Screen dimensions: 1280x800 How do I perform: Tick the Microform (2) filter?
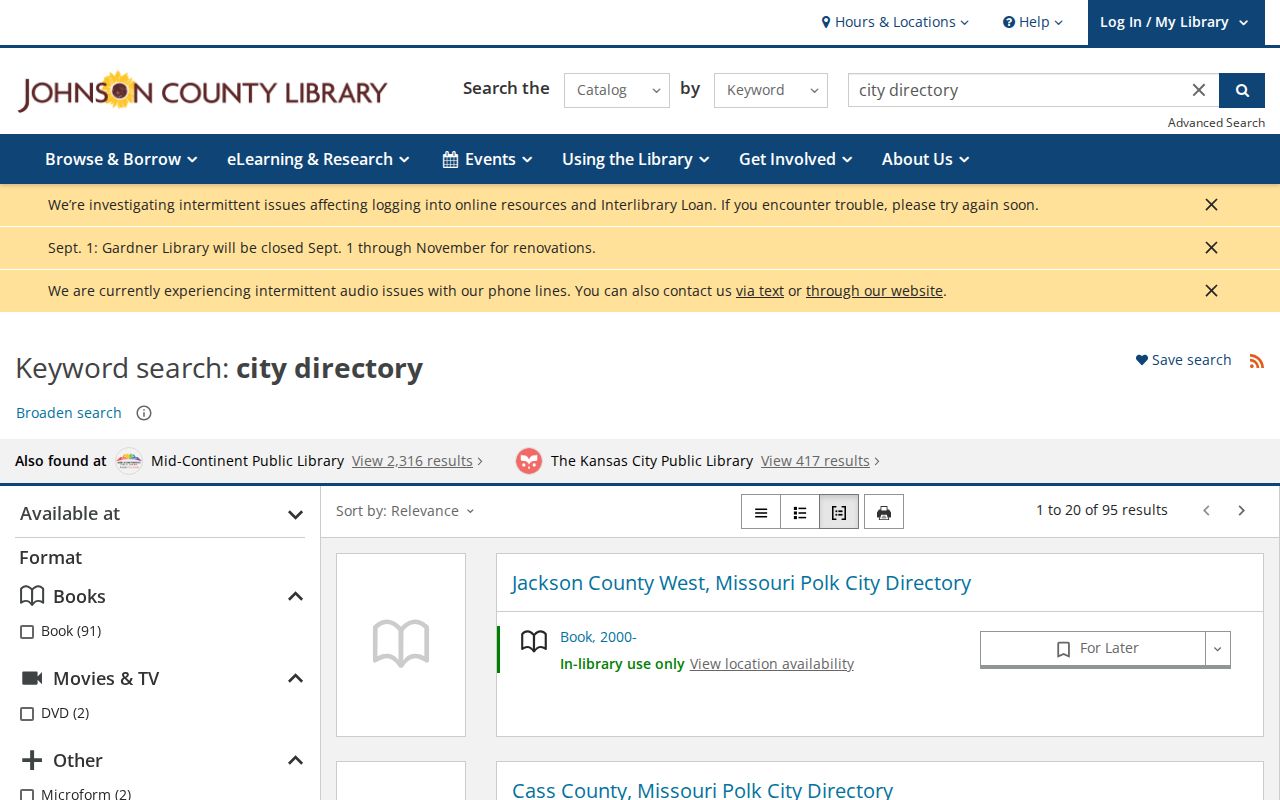click(27, 795)
